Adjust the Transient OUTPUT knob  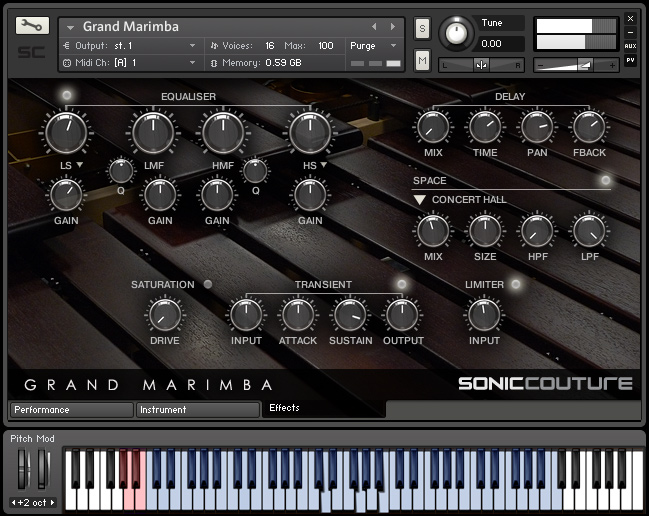coord(402,315)
